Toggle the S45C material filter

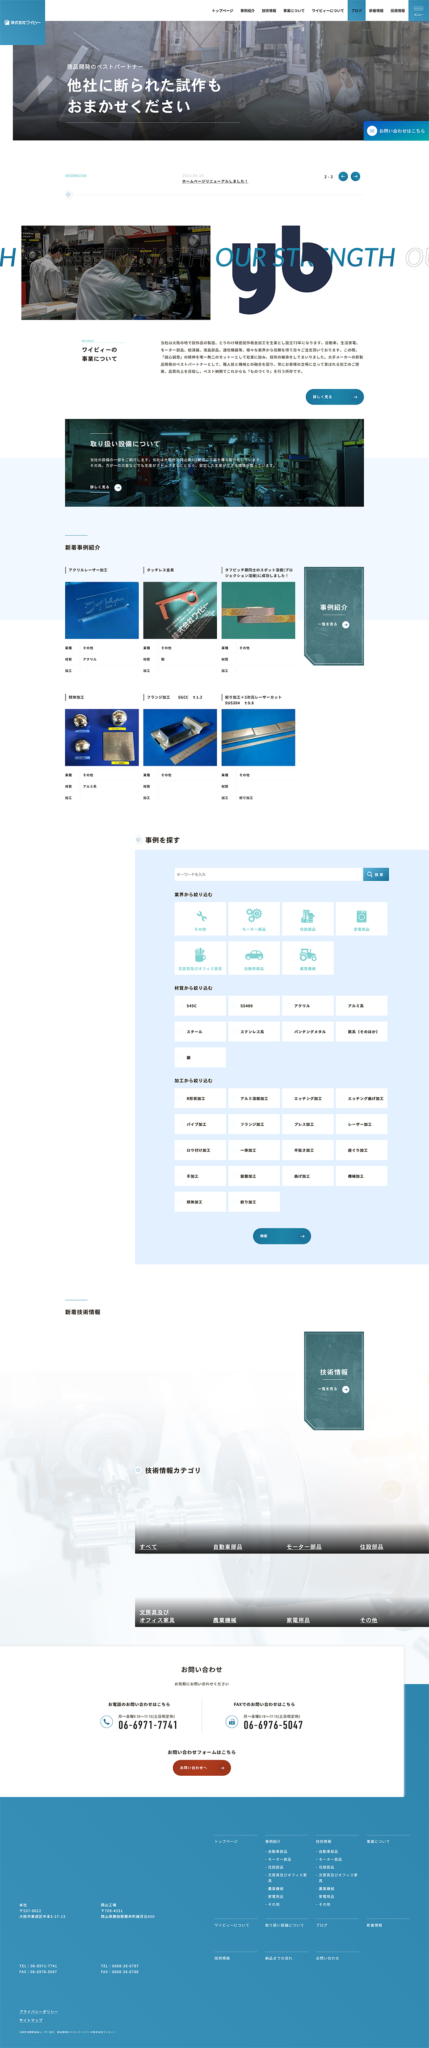point(200,1005)
